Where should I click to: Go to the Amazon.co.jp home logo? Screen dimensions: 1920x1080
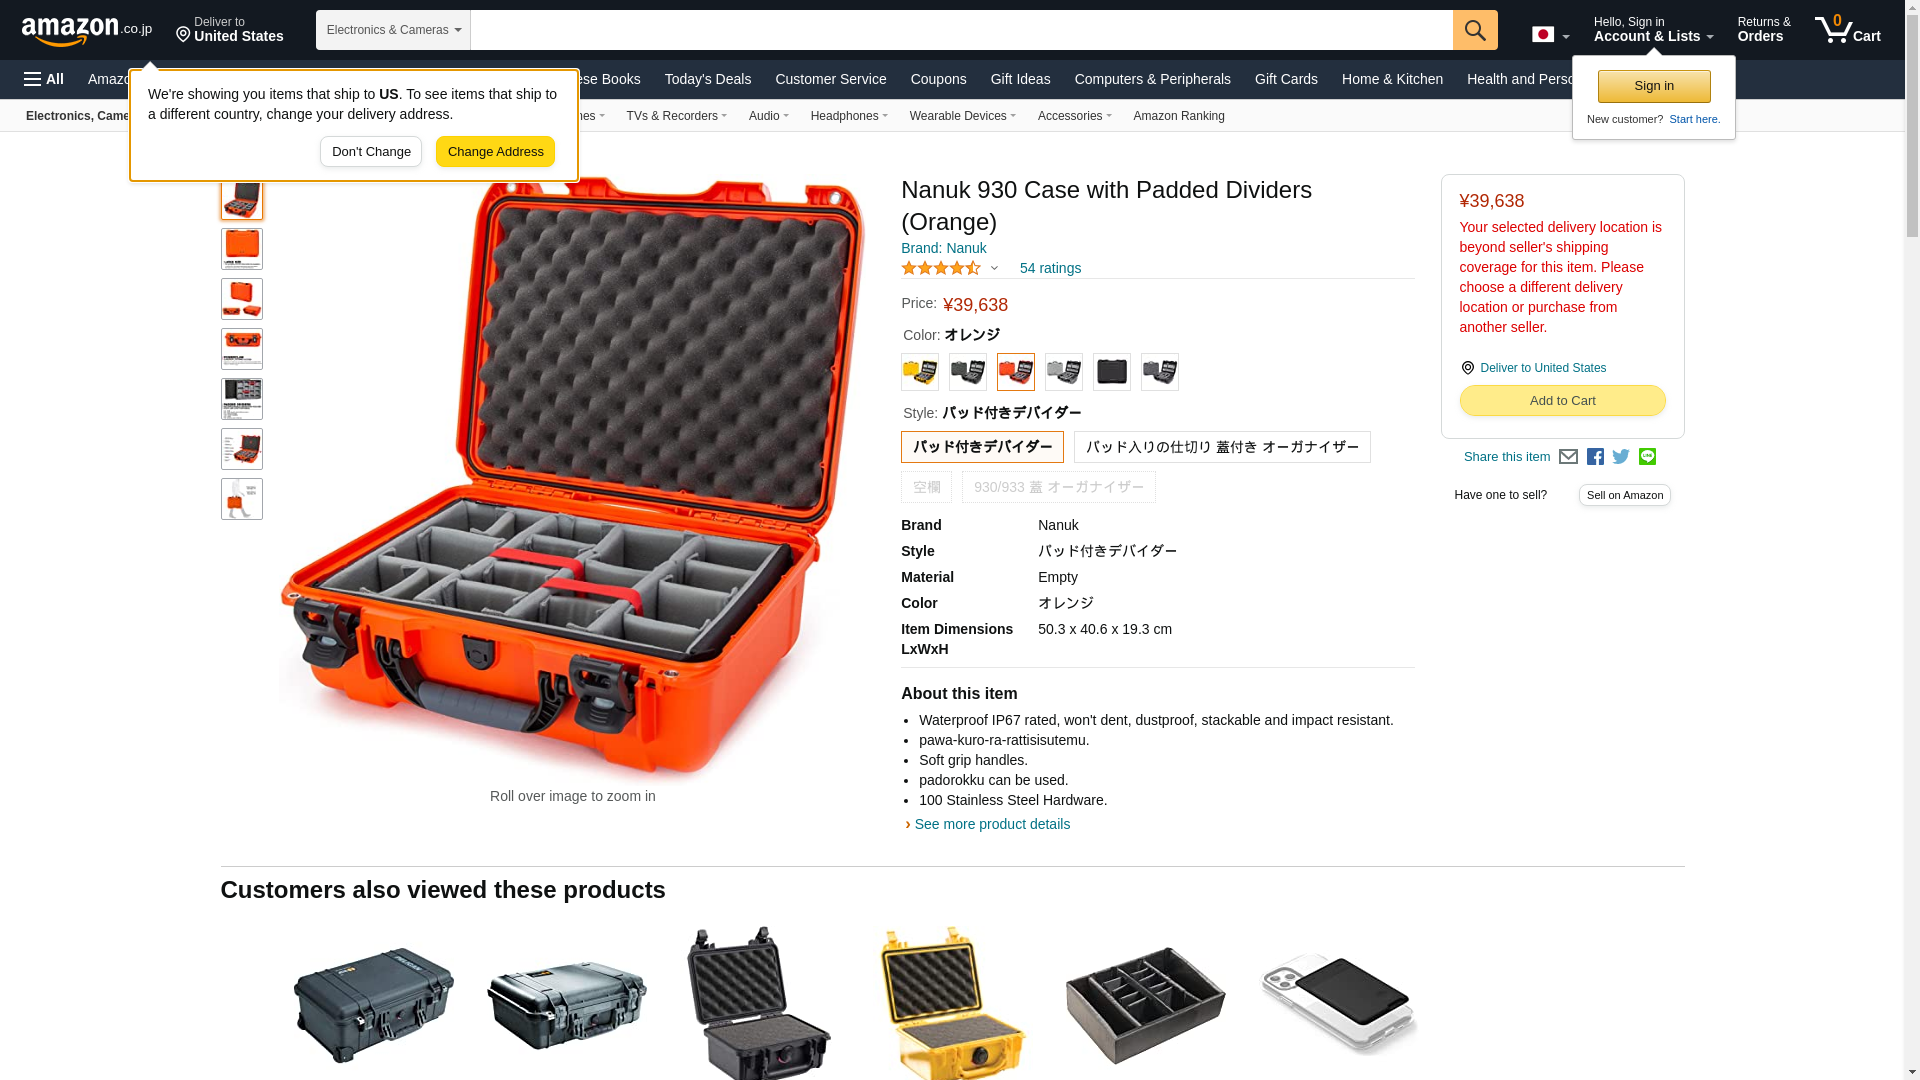pos(87,30)
